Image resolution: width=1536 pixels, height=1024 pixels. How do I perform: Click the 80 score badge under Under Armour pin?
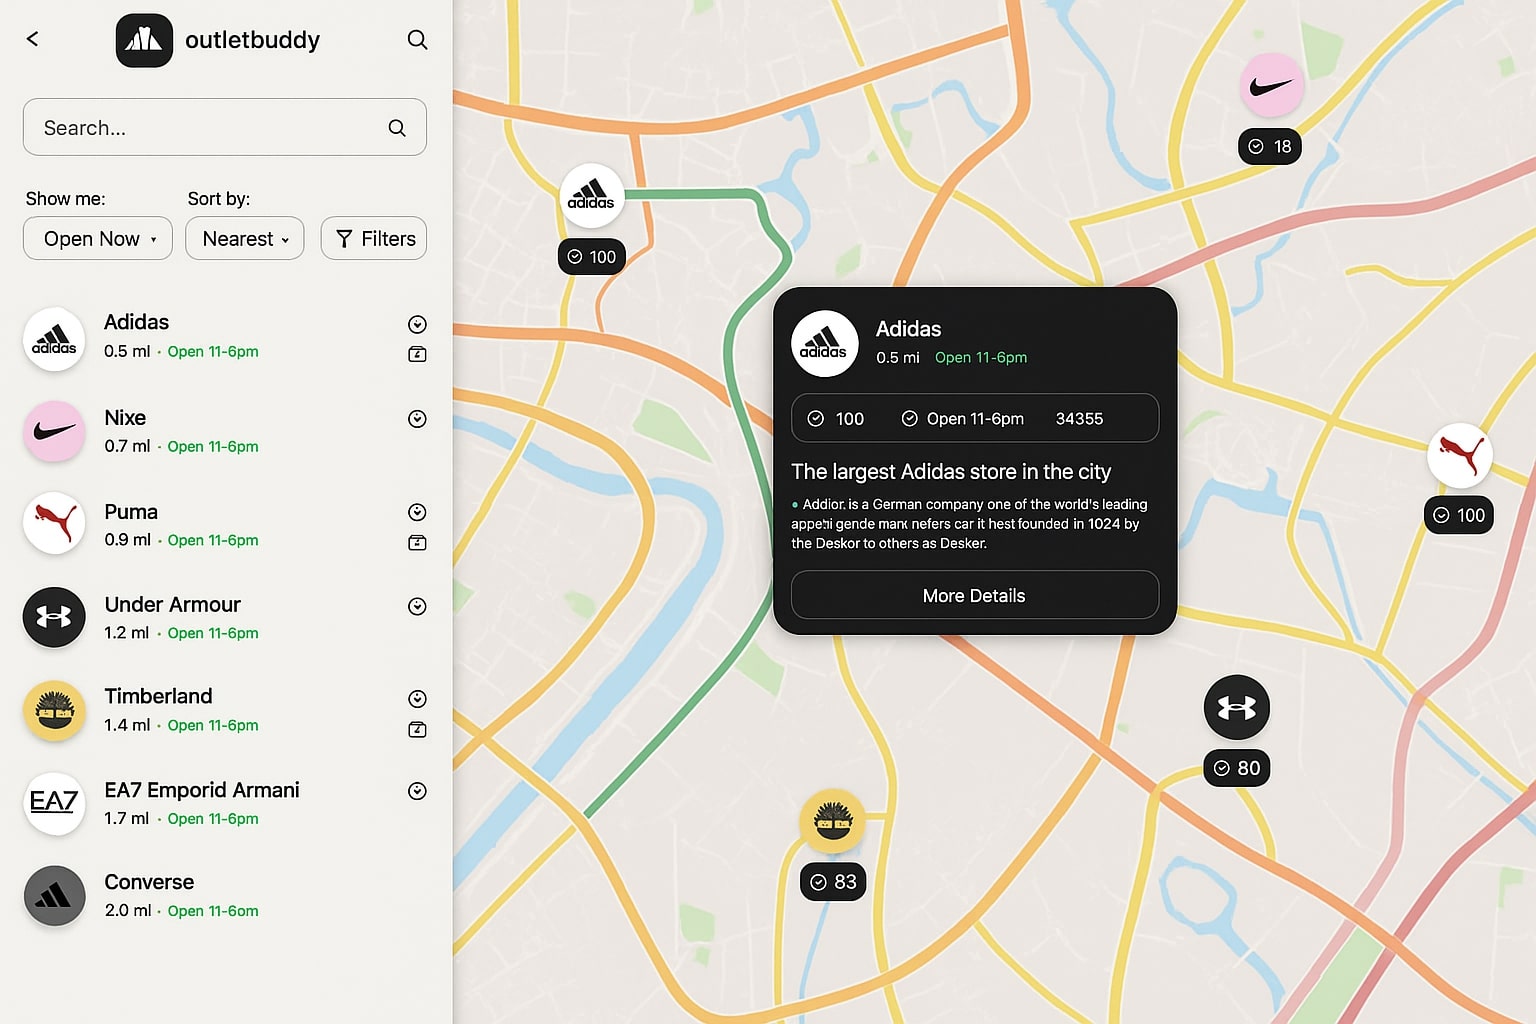(x=1237, y=768)
